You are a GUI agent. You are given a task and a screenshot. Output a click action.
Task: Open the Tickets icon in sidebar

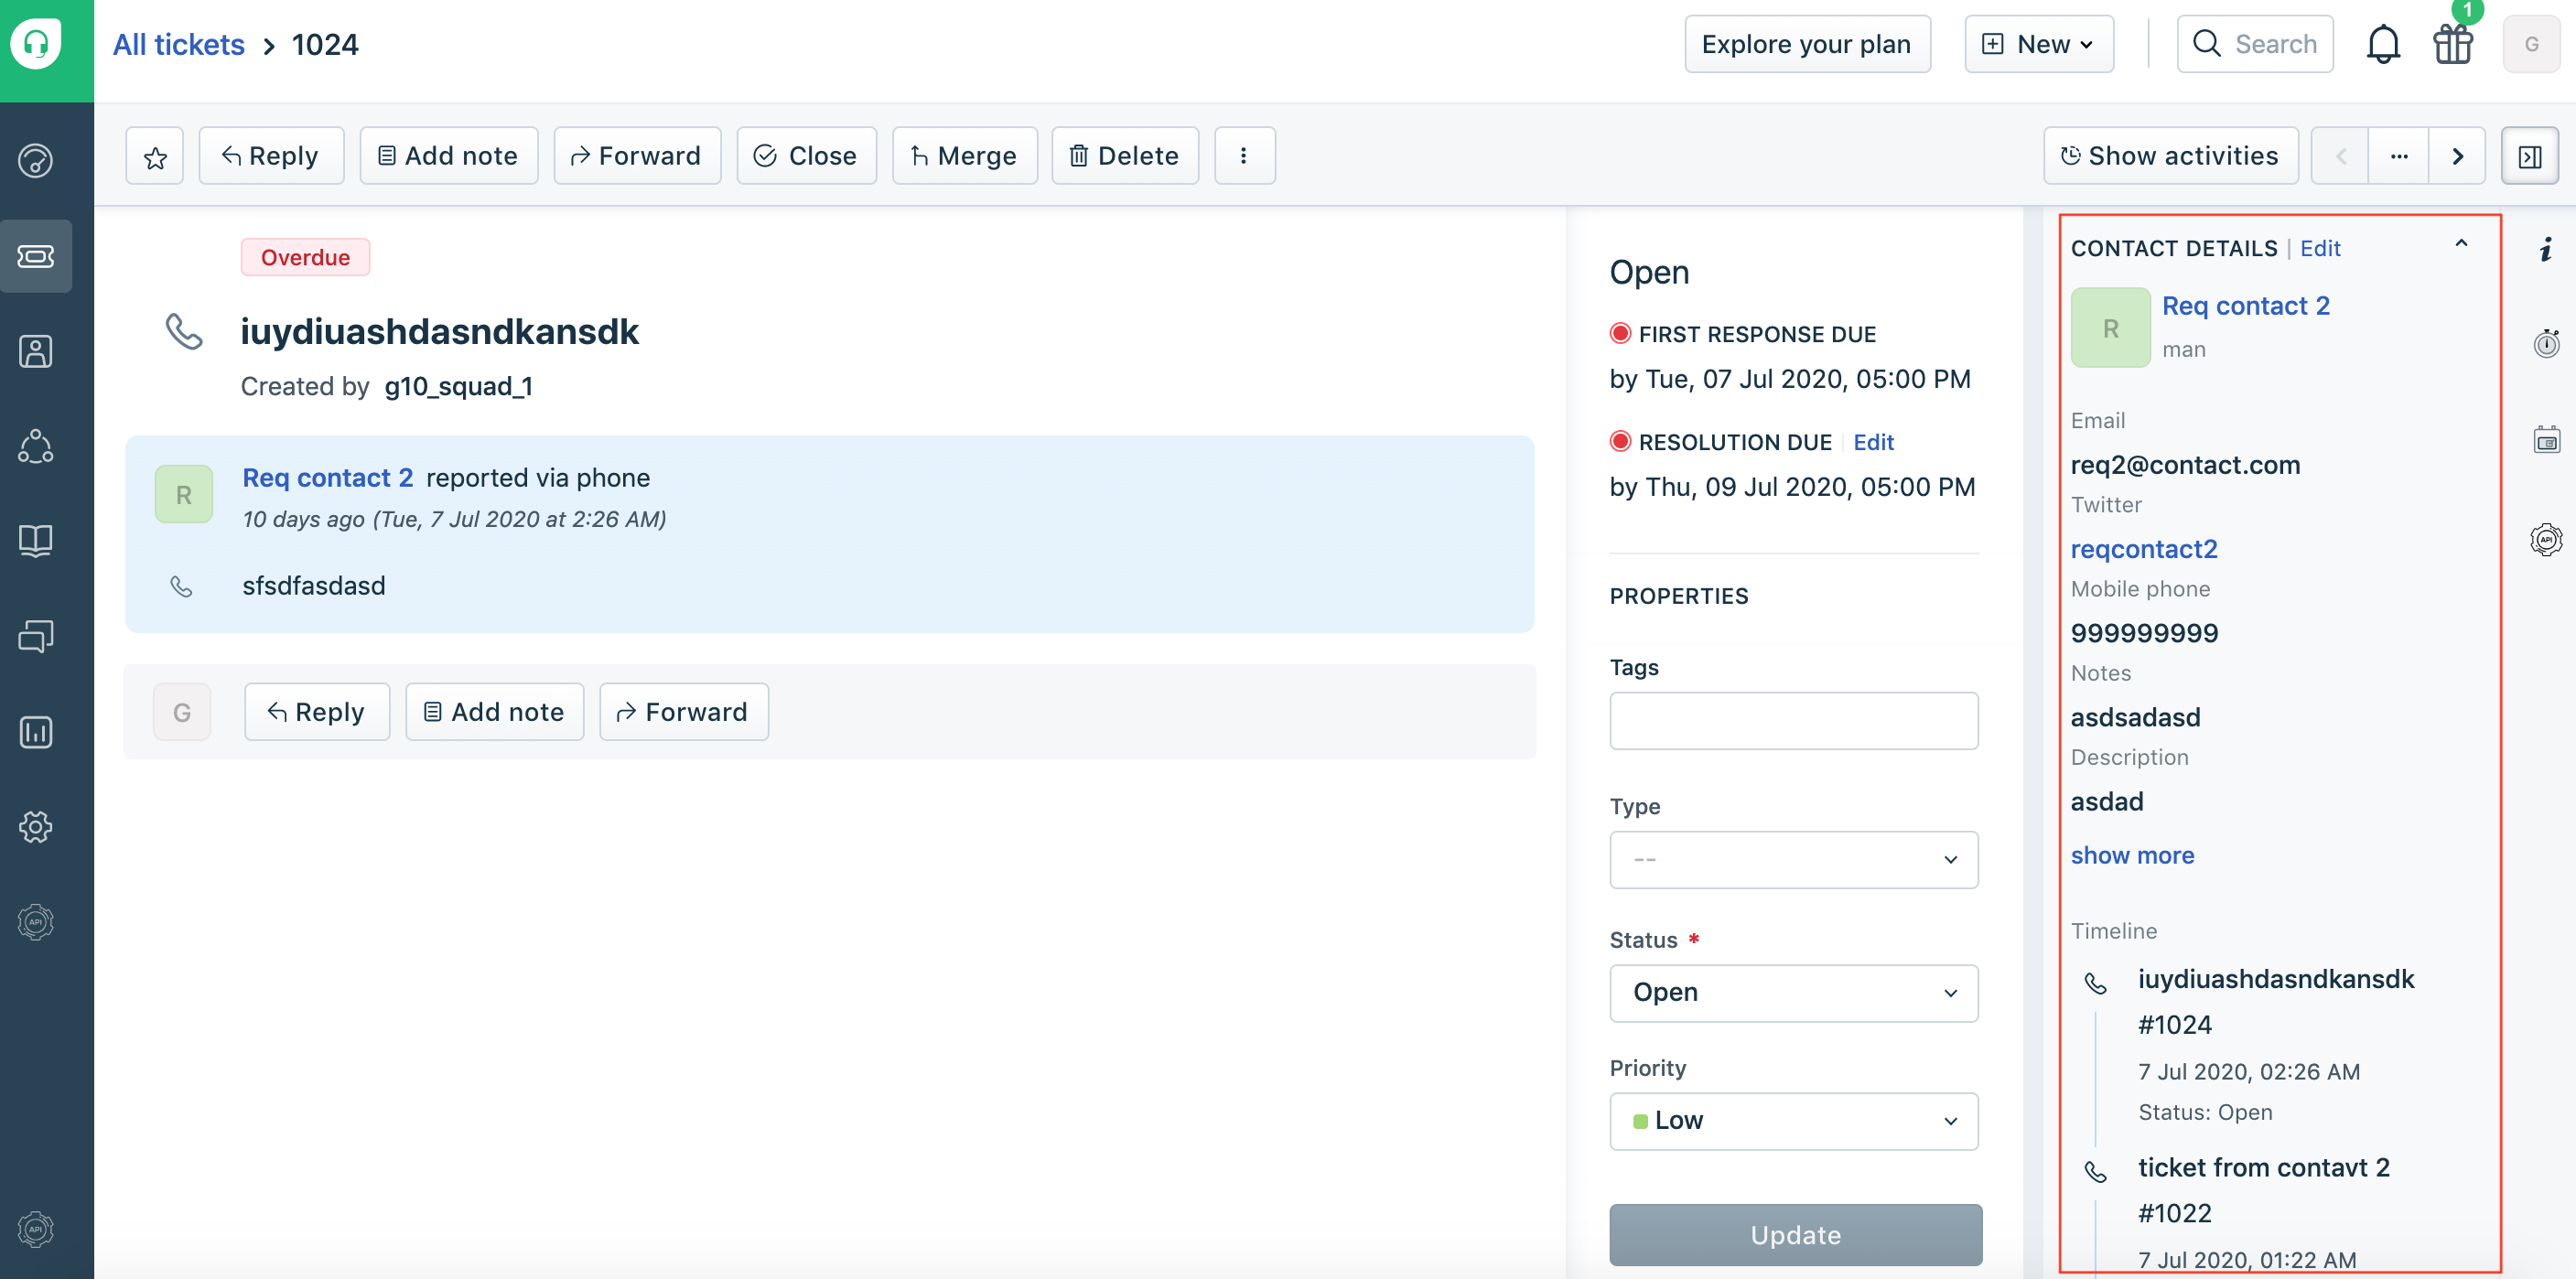(36, 256)
